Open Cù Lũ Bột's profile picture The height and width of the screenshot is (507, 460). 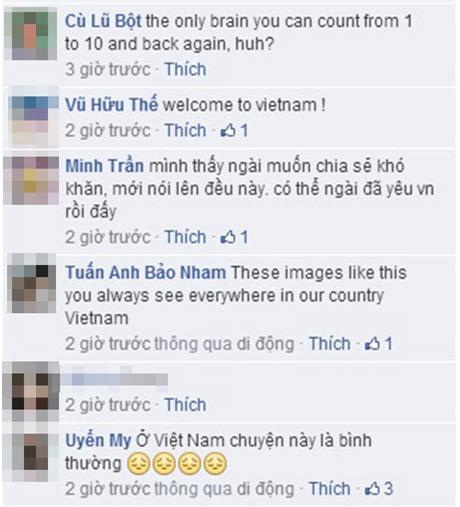point(31,34)
